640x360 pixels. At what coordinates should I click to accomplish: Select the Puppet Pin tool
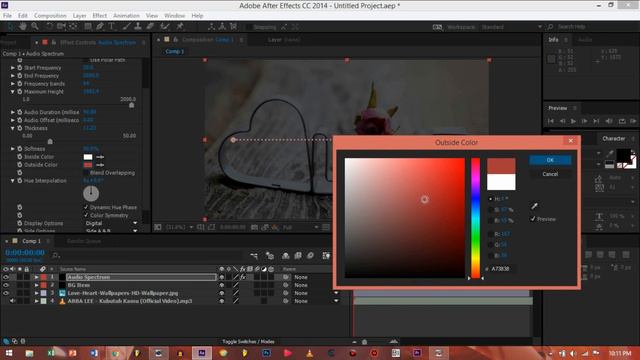point(180,27)
